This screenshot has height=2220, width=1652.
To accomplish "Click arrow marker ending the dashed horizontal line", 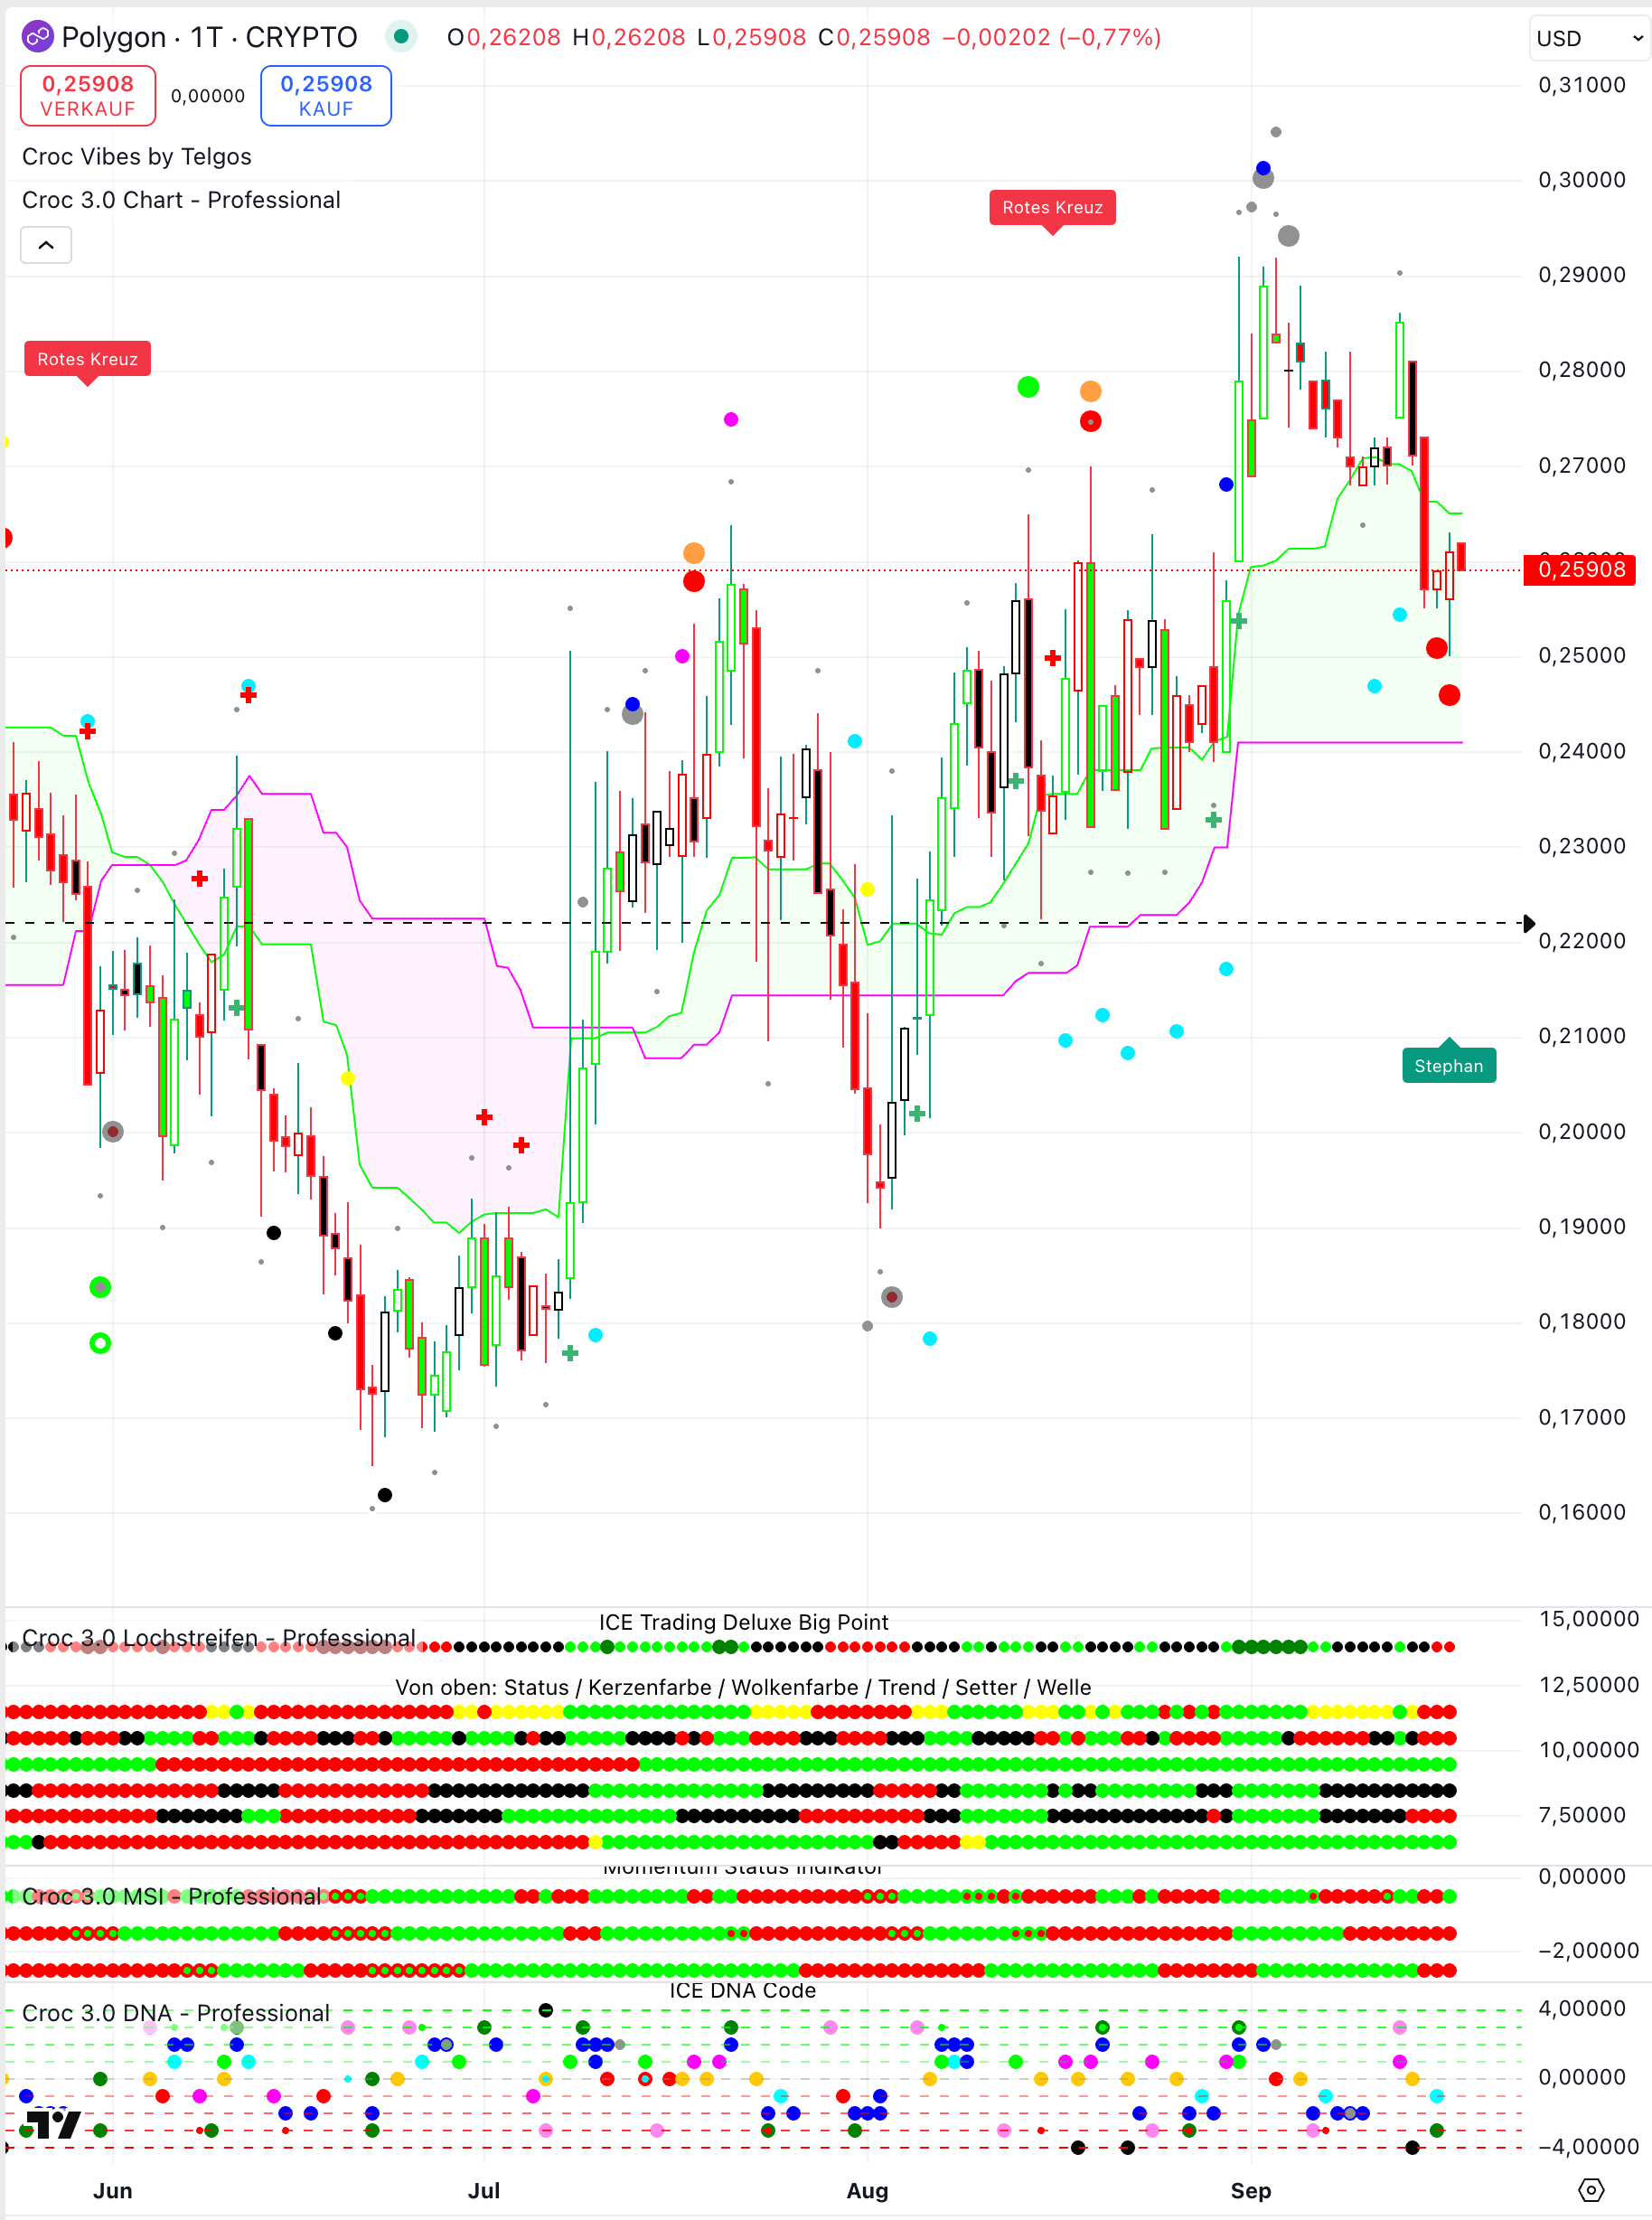I will (x=1528, y=923).
